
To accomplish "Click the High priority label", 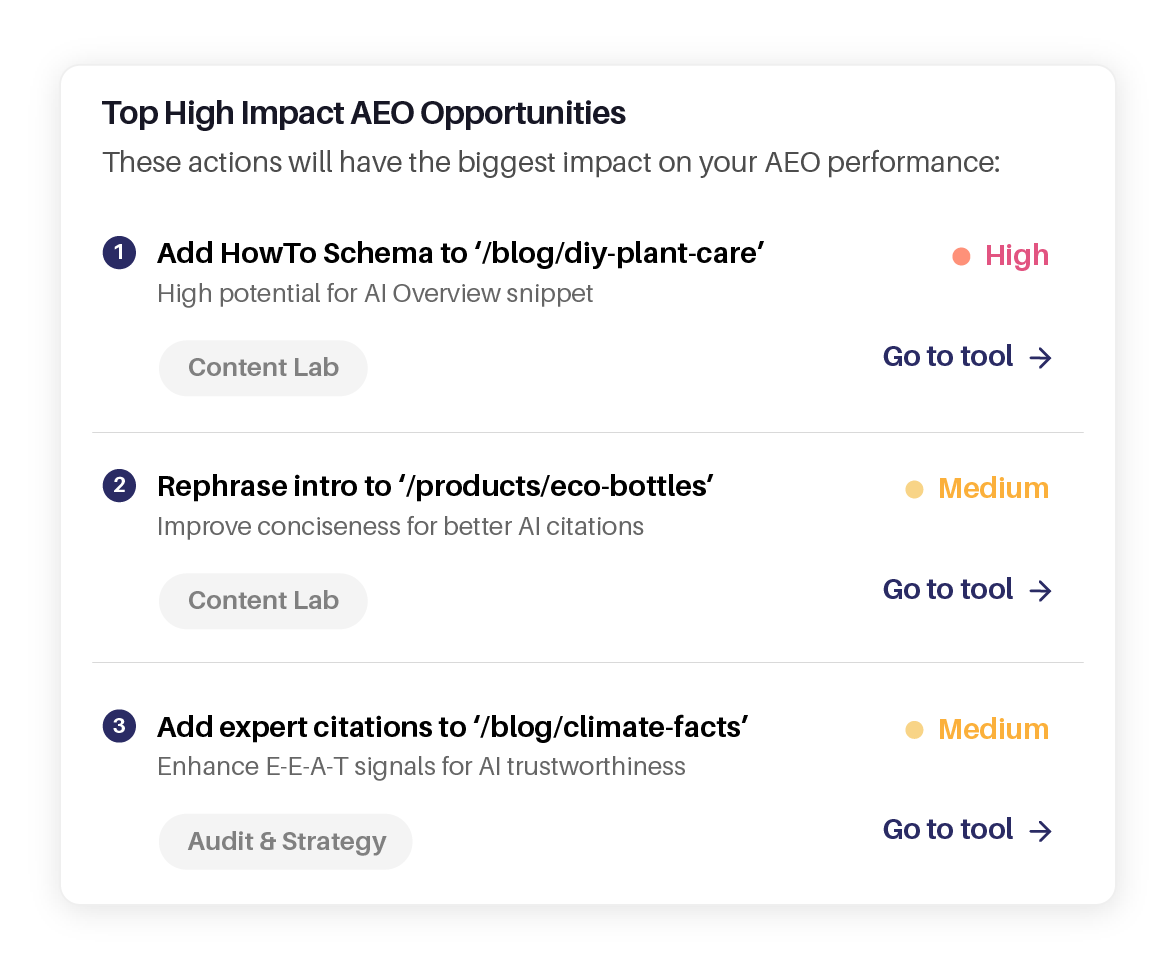I will 1016,256.
